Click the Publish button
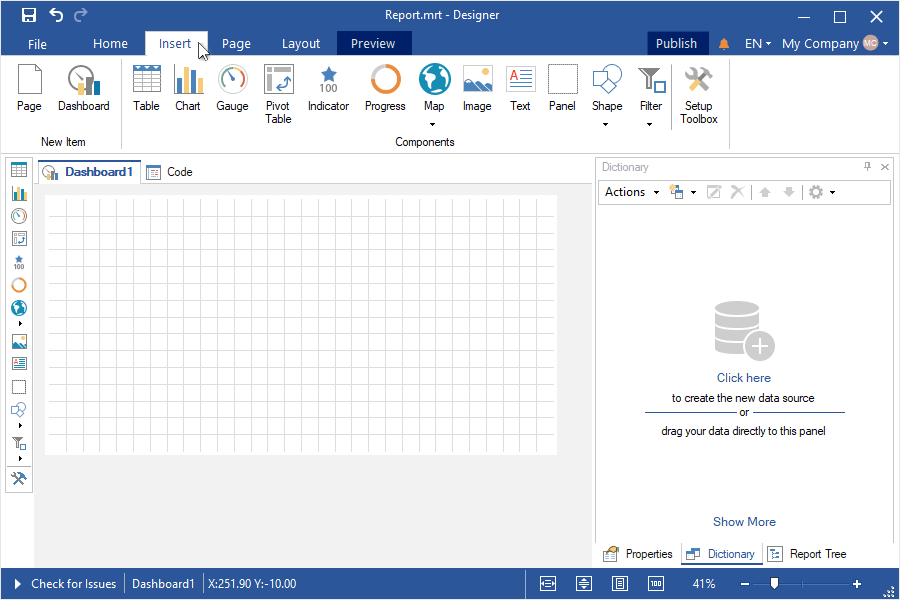Viewport: 900px width, 600px height. (x=677, y=44)
